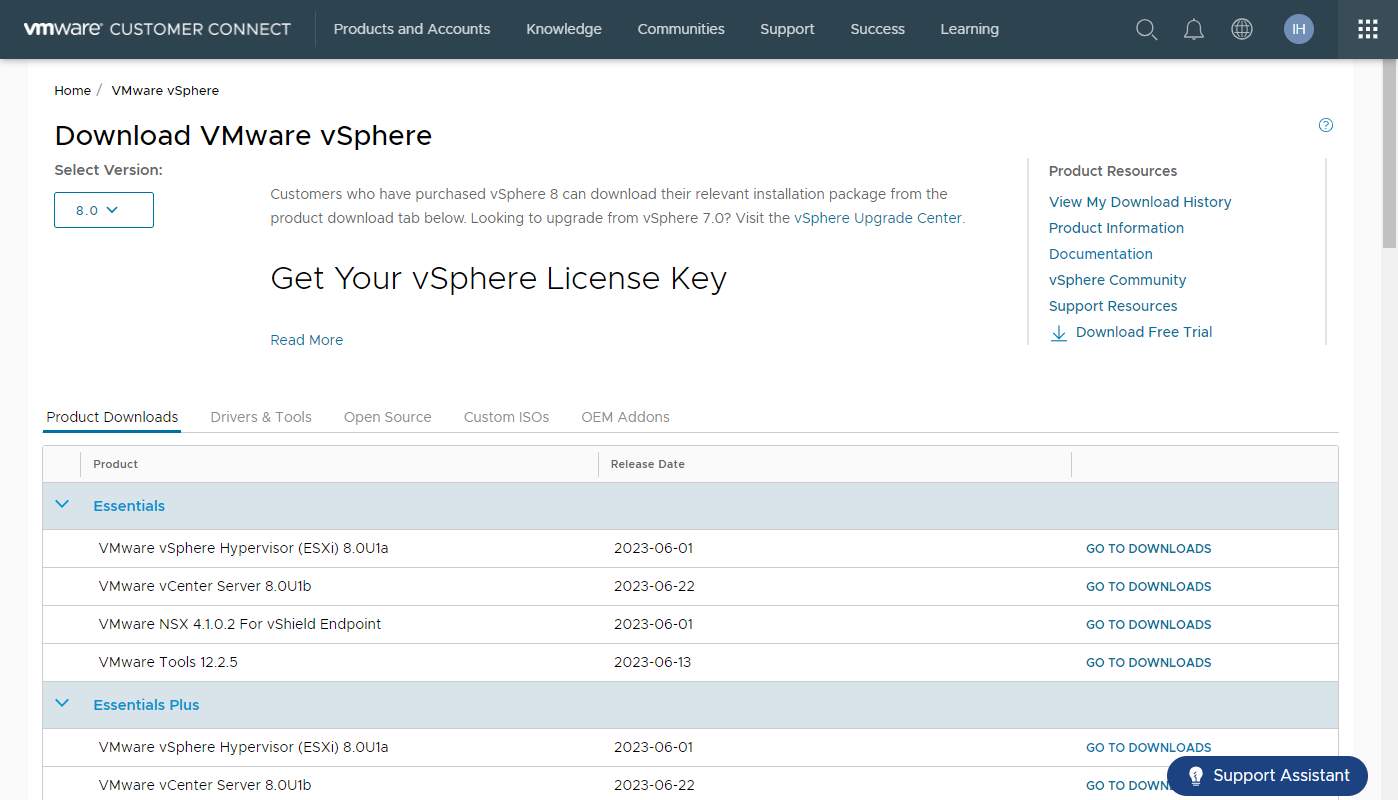Click the VMware NSX 4.1.0.2 For vShield Endpoint row
The height and width of the screenshot is (800, 1398).
click(x=690, y=624)
